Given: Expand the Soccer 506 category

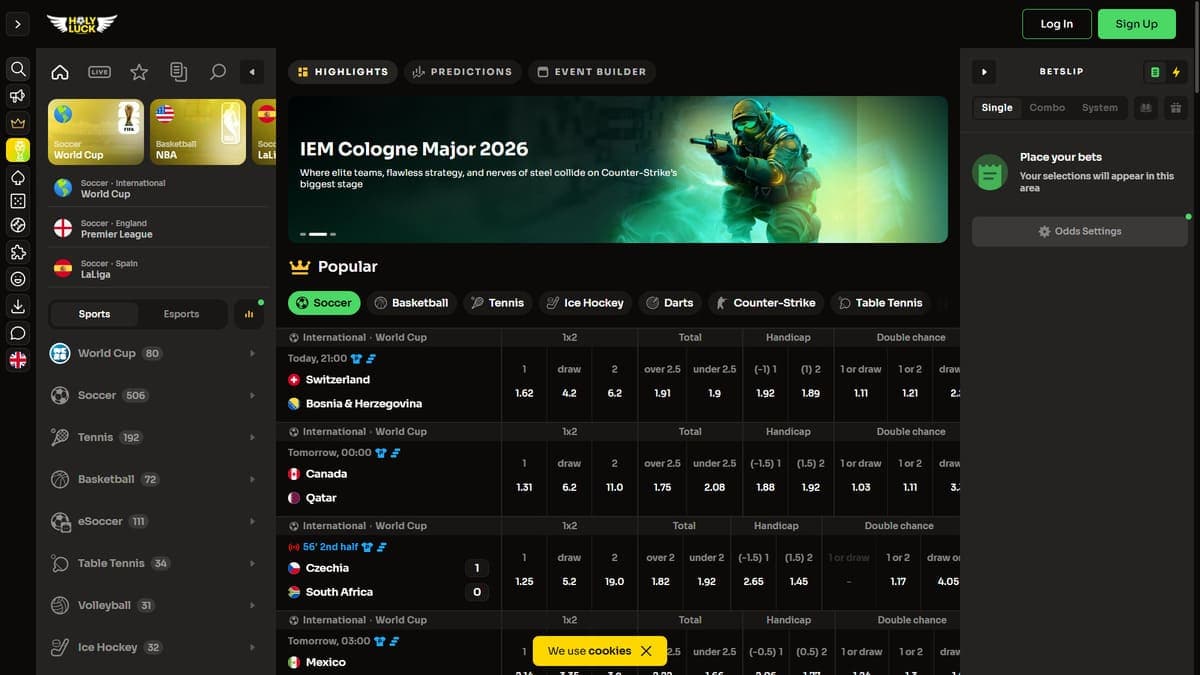Looking at the screenshot, I should [x=156, y=395].
